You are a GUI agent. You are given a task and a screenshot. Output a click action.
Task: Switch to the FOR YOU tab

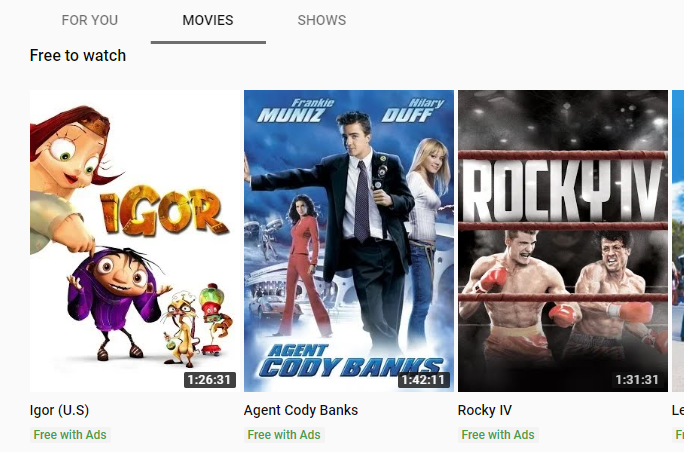point(89,20)
